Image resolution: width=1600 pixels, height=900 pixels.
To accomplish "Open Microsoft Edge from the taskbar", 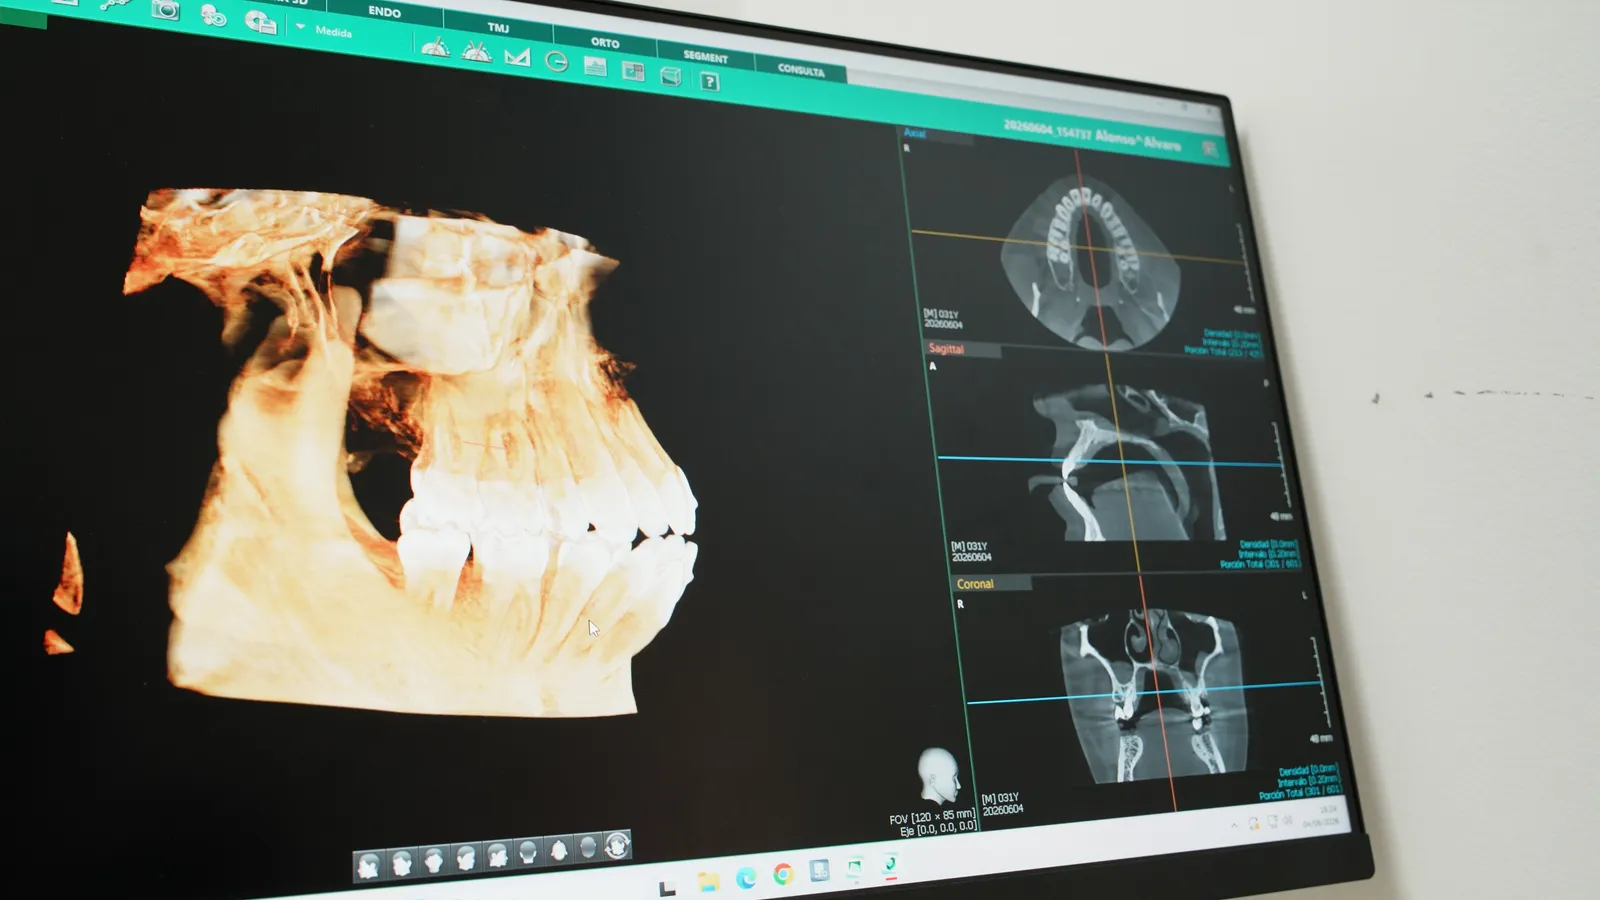I will point(746,878).
